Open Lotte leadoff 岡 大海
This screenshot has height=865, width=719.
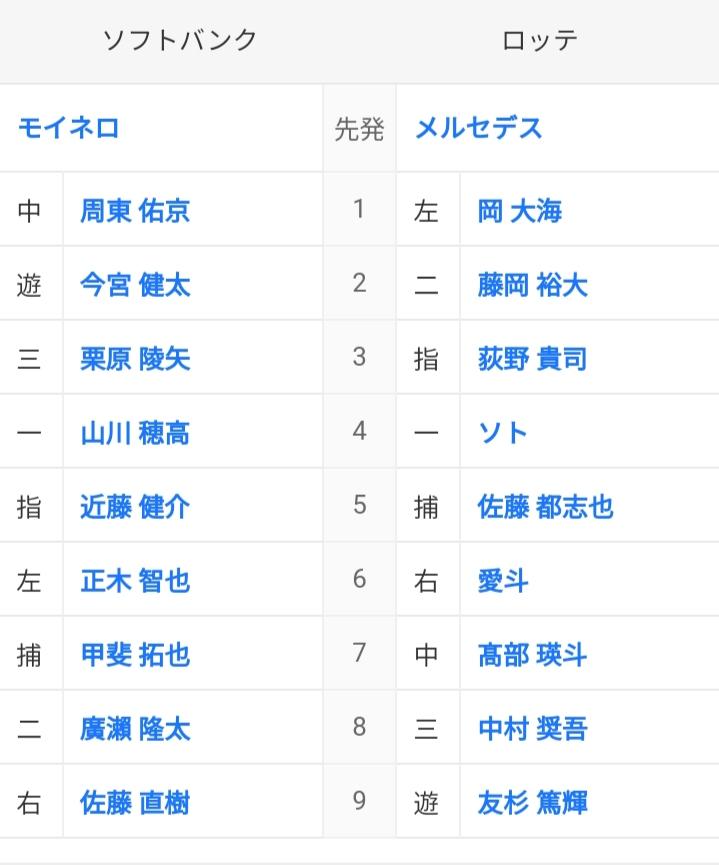click(520, 210)
